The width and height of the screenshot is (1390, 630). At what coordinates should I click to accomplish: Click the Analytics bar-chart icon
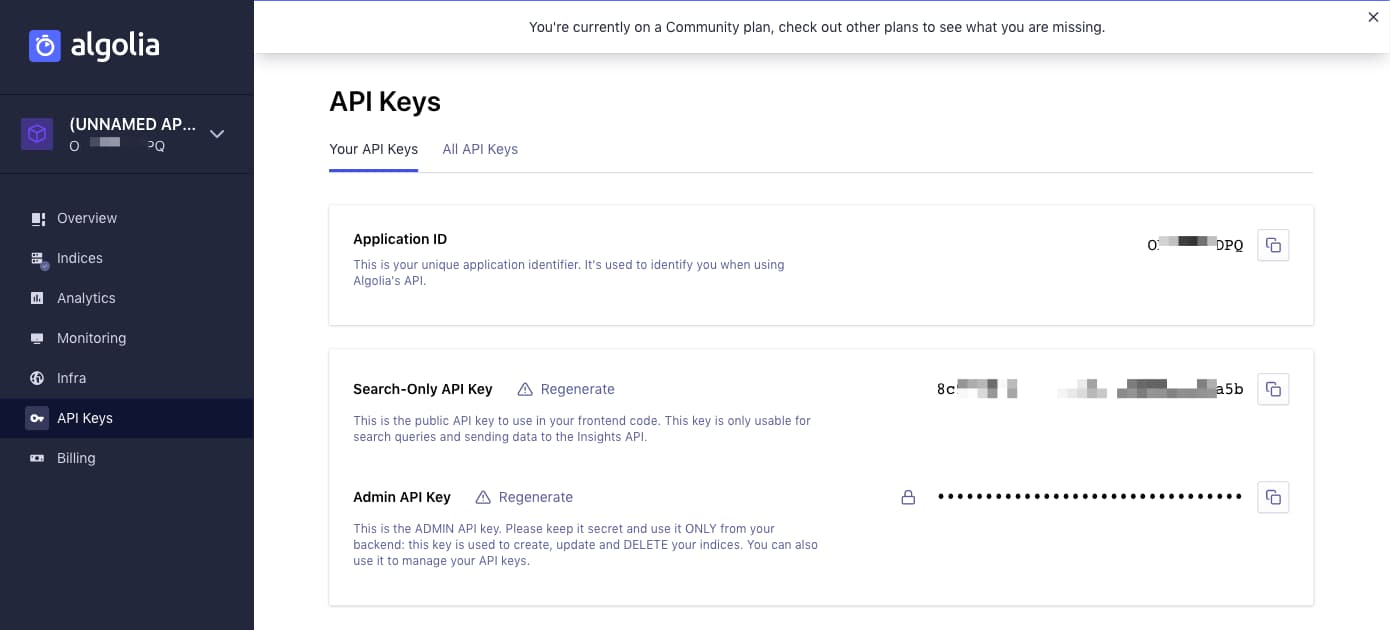click(x=38, y=297)
